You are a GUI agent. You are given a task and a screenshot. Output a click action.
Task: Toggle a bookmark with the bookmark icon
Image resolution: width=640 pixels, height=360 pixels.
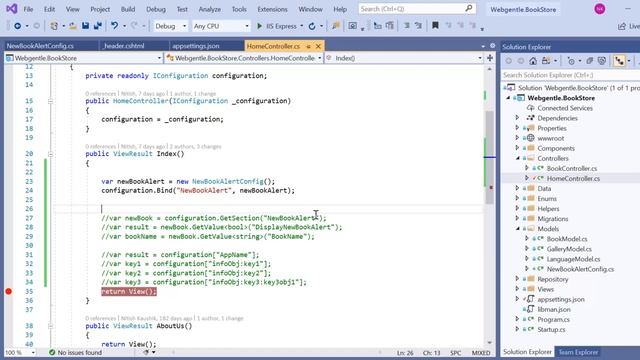pyautogui.click(x=435, y=26)
